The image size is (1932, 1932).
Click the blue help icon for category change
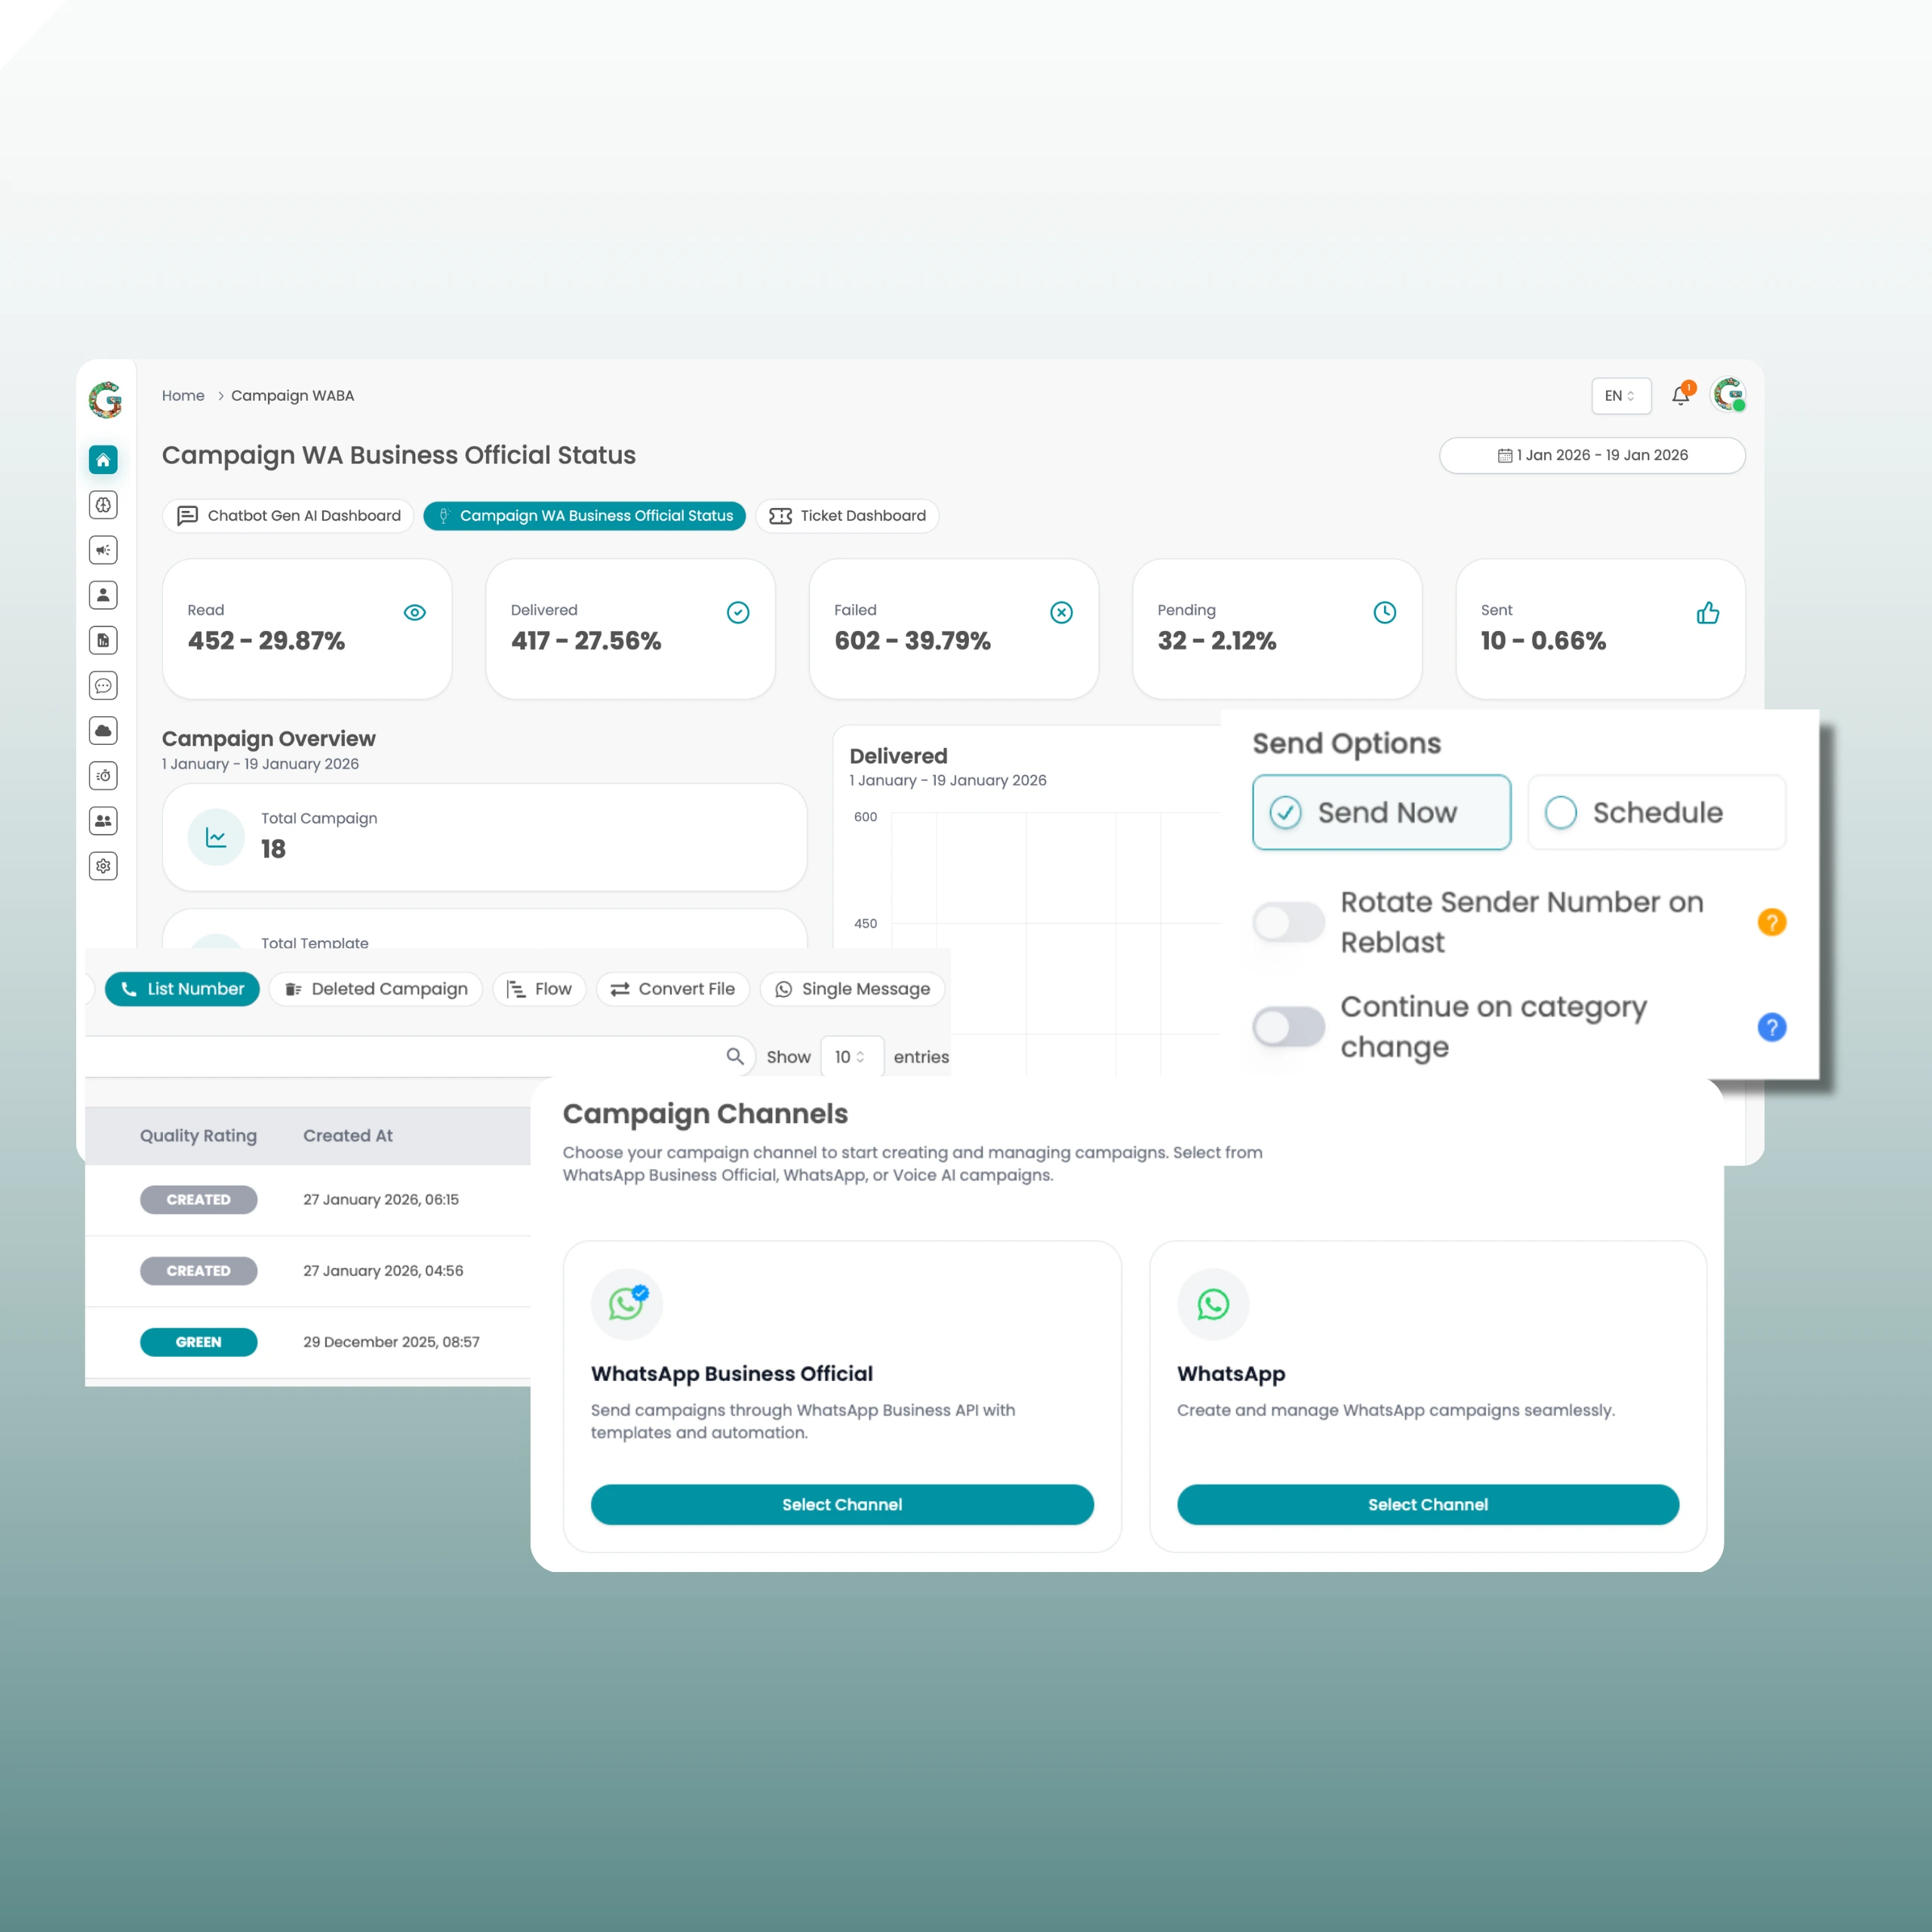pyautogui.click(x=1771, y=1027)
